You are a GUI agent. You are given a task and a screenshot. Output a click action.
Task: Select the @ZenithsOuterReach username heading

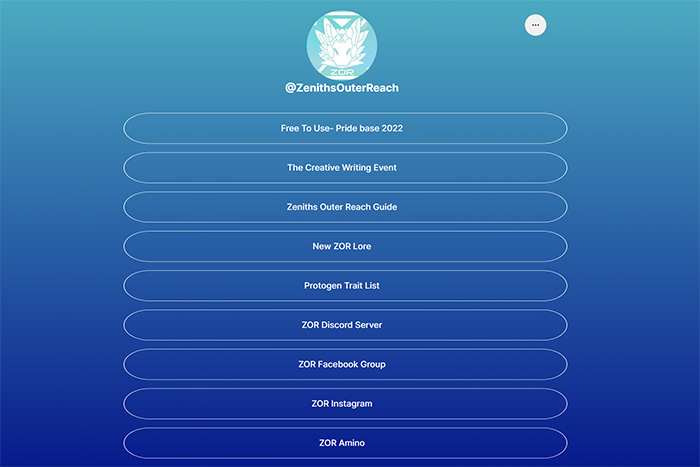(342, 88)
